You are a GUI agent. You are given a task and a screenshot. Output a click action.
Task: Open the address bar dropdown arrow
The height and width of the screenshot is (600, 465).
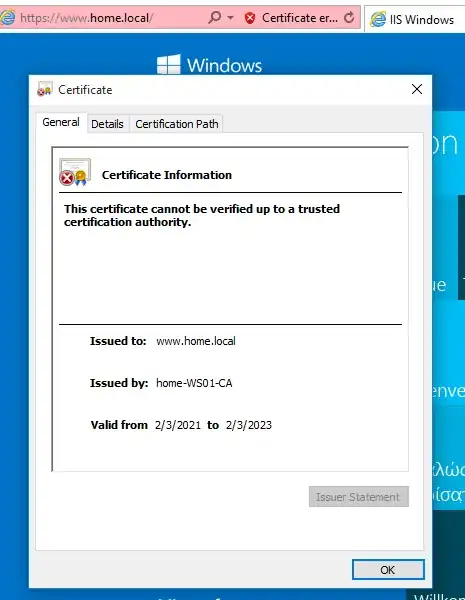coord(230,18)
